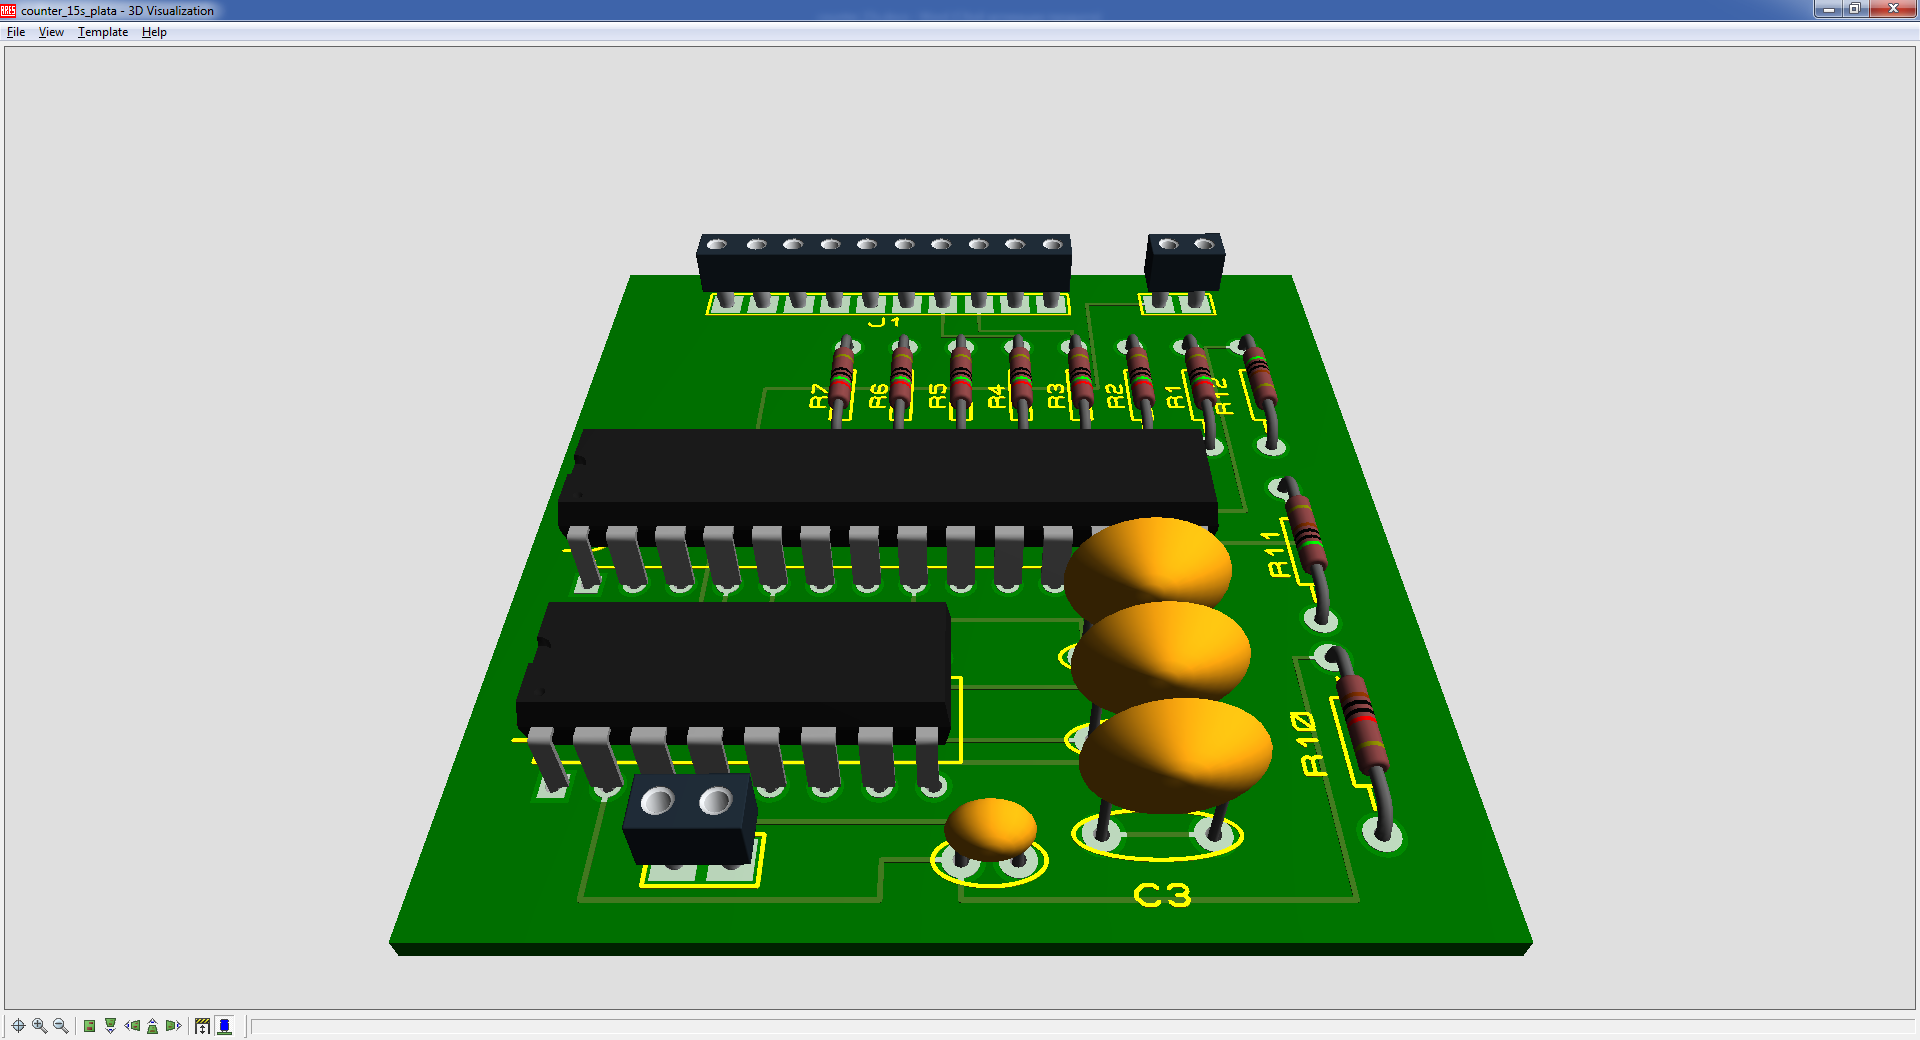Zoom in with the magnifier plus icon

point(39,1025)
